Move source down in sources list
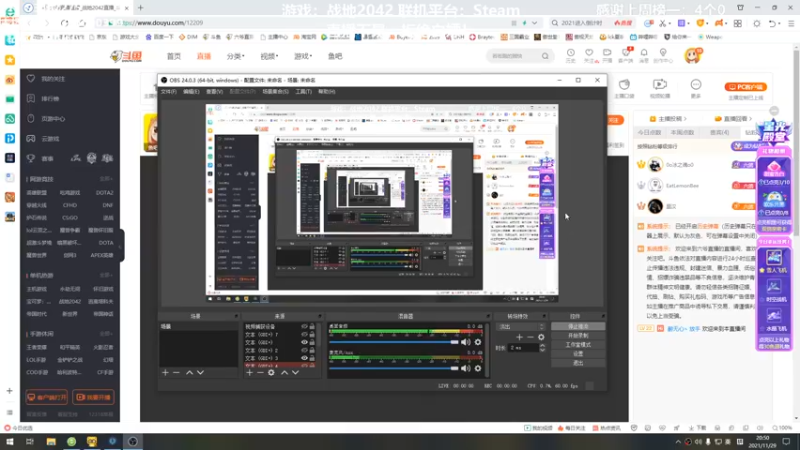Viewport: 800px width, 450px height. point(295,373)
